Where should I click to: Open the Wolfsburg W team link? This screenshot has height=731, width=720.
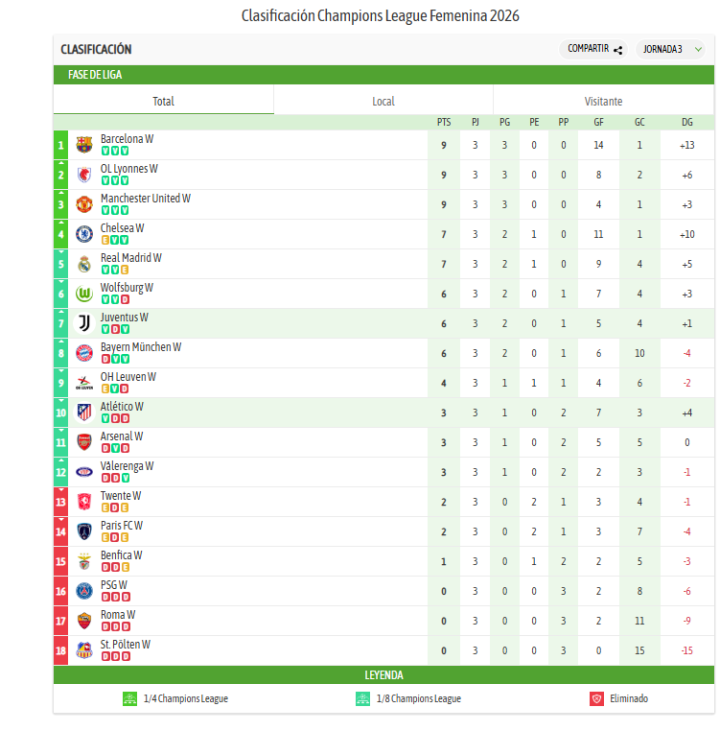click(127, 288)
